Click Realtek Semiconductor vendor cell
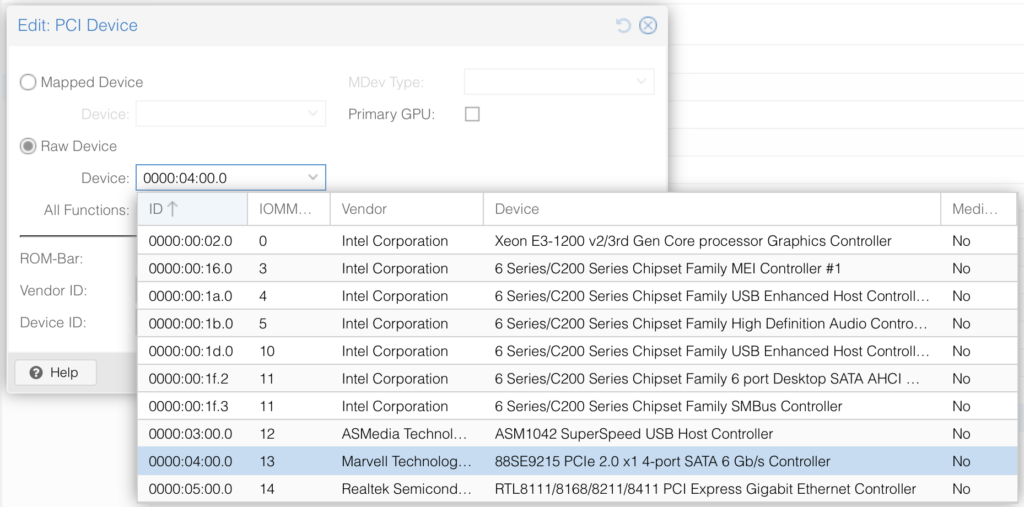Screen dimensions: 1024x507 [406, 489]
